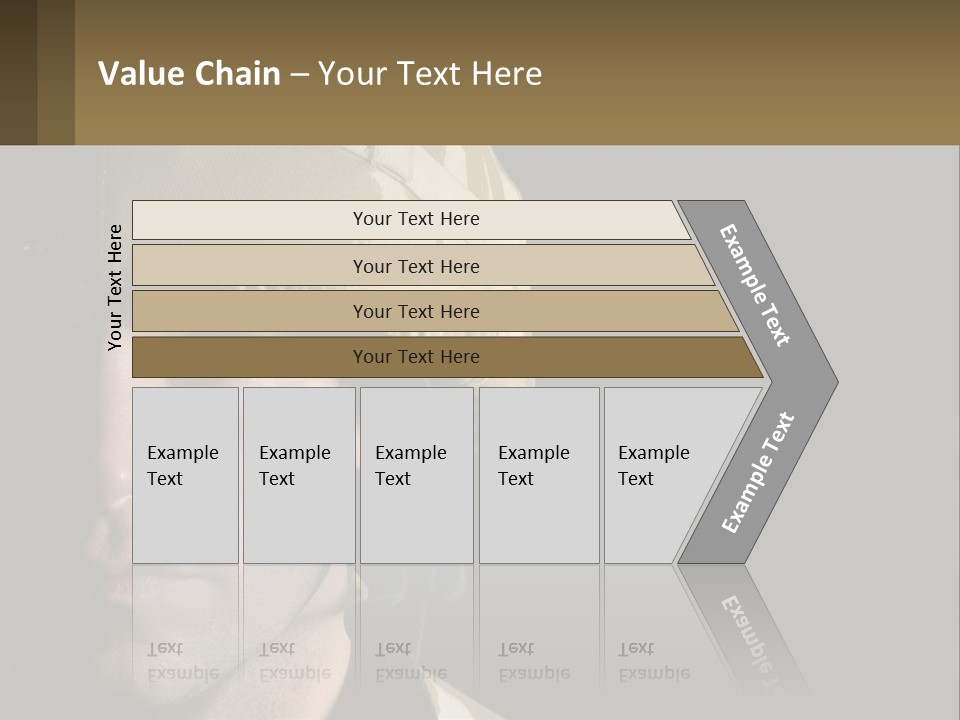Click the mirrored text reflection under the fifth box
The image size is (960, 720).
coord(654,661)
